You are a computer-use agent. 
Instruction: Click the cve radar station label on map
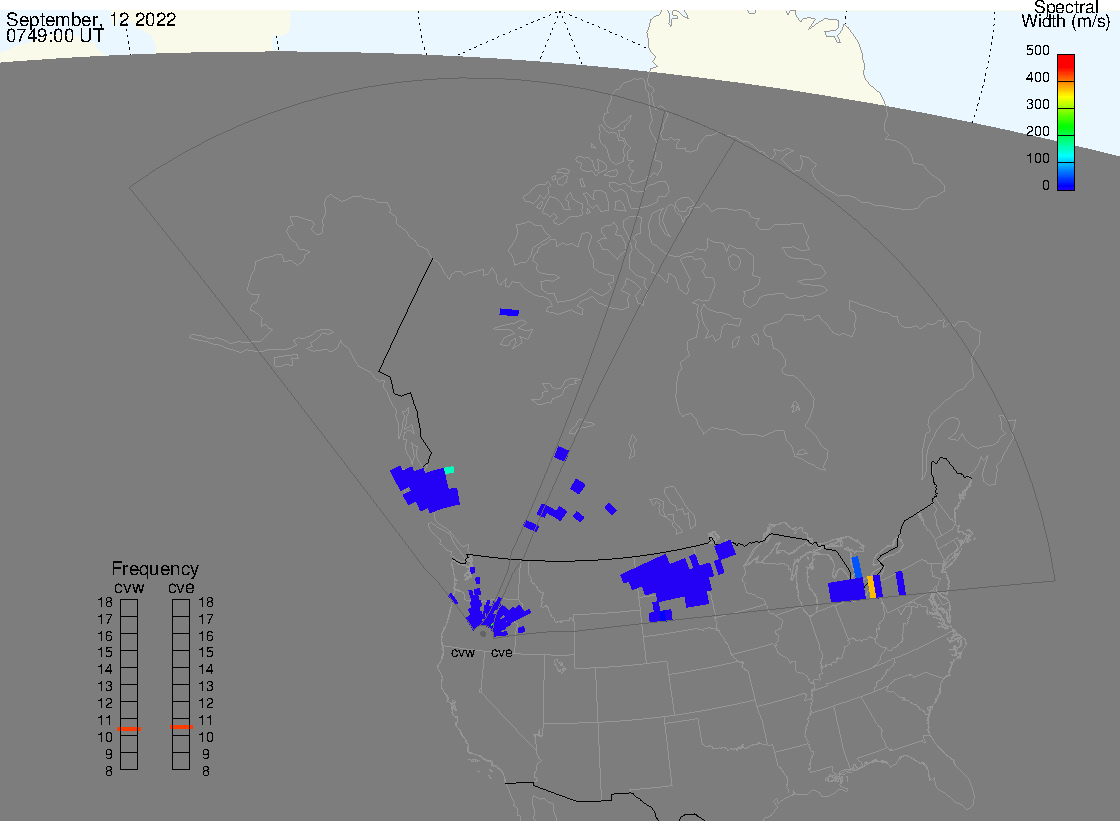point(501,653)
